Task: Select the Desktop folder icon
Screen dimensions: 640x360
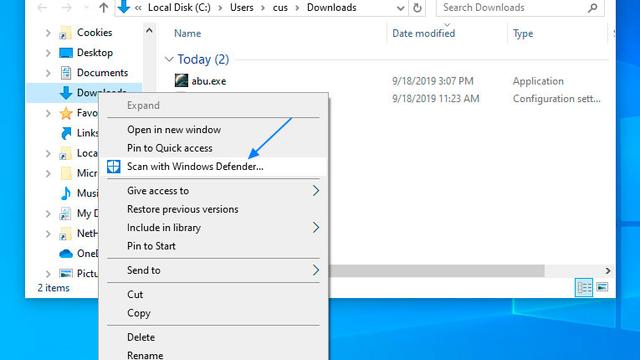Action: point(66,53)
